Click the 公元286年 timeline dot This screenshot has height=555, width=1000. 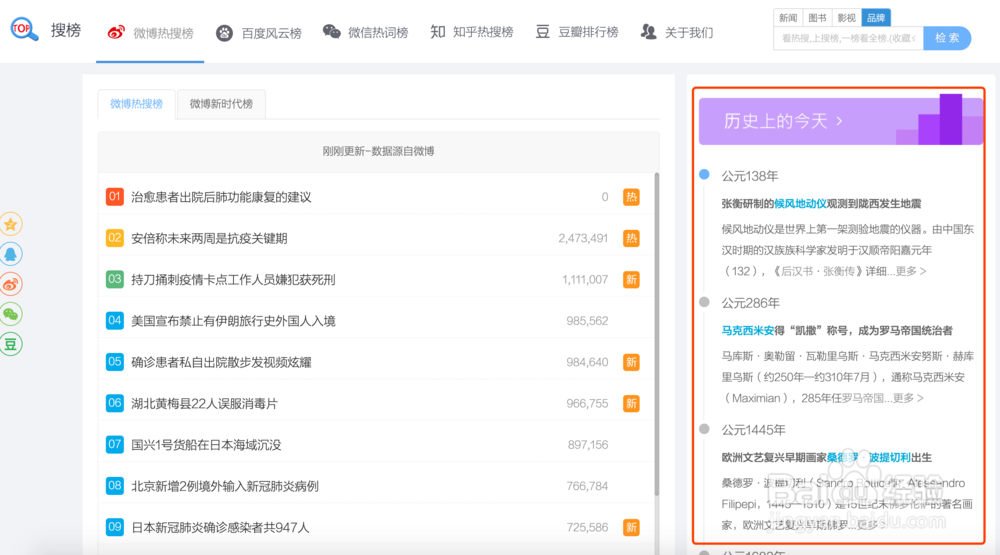704,302
